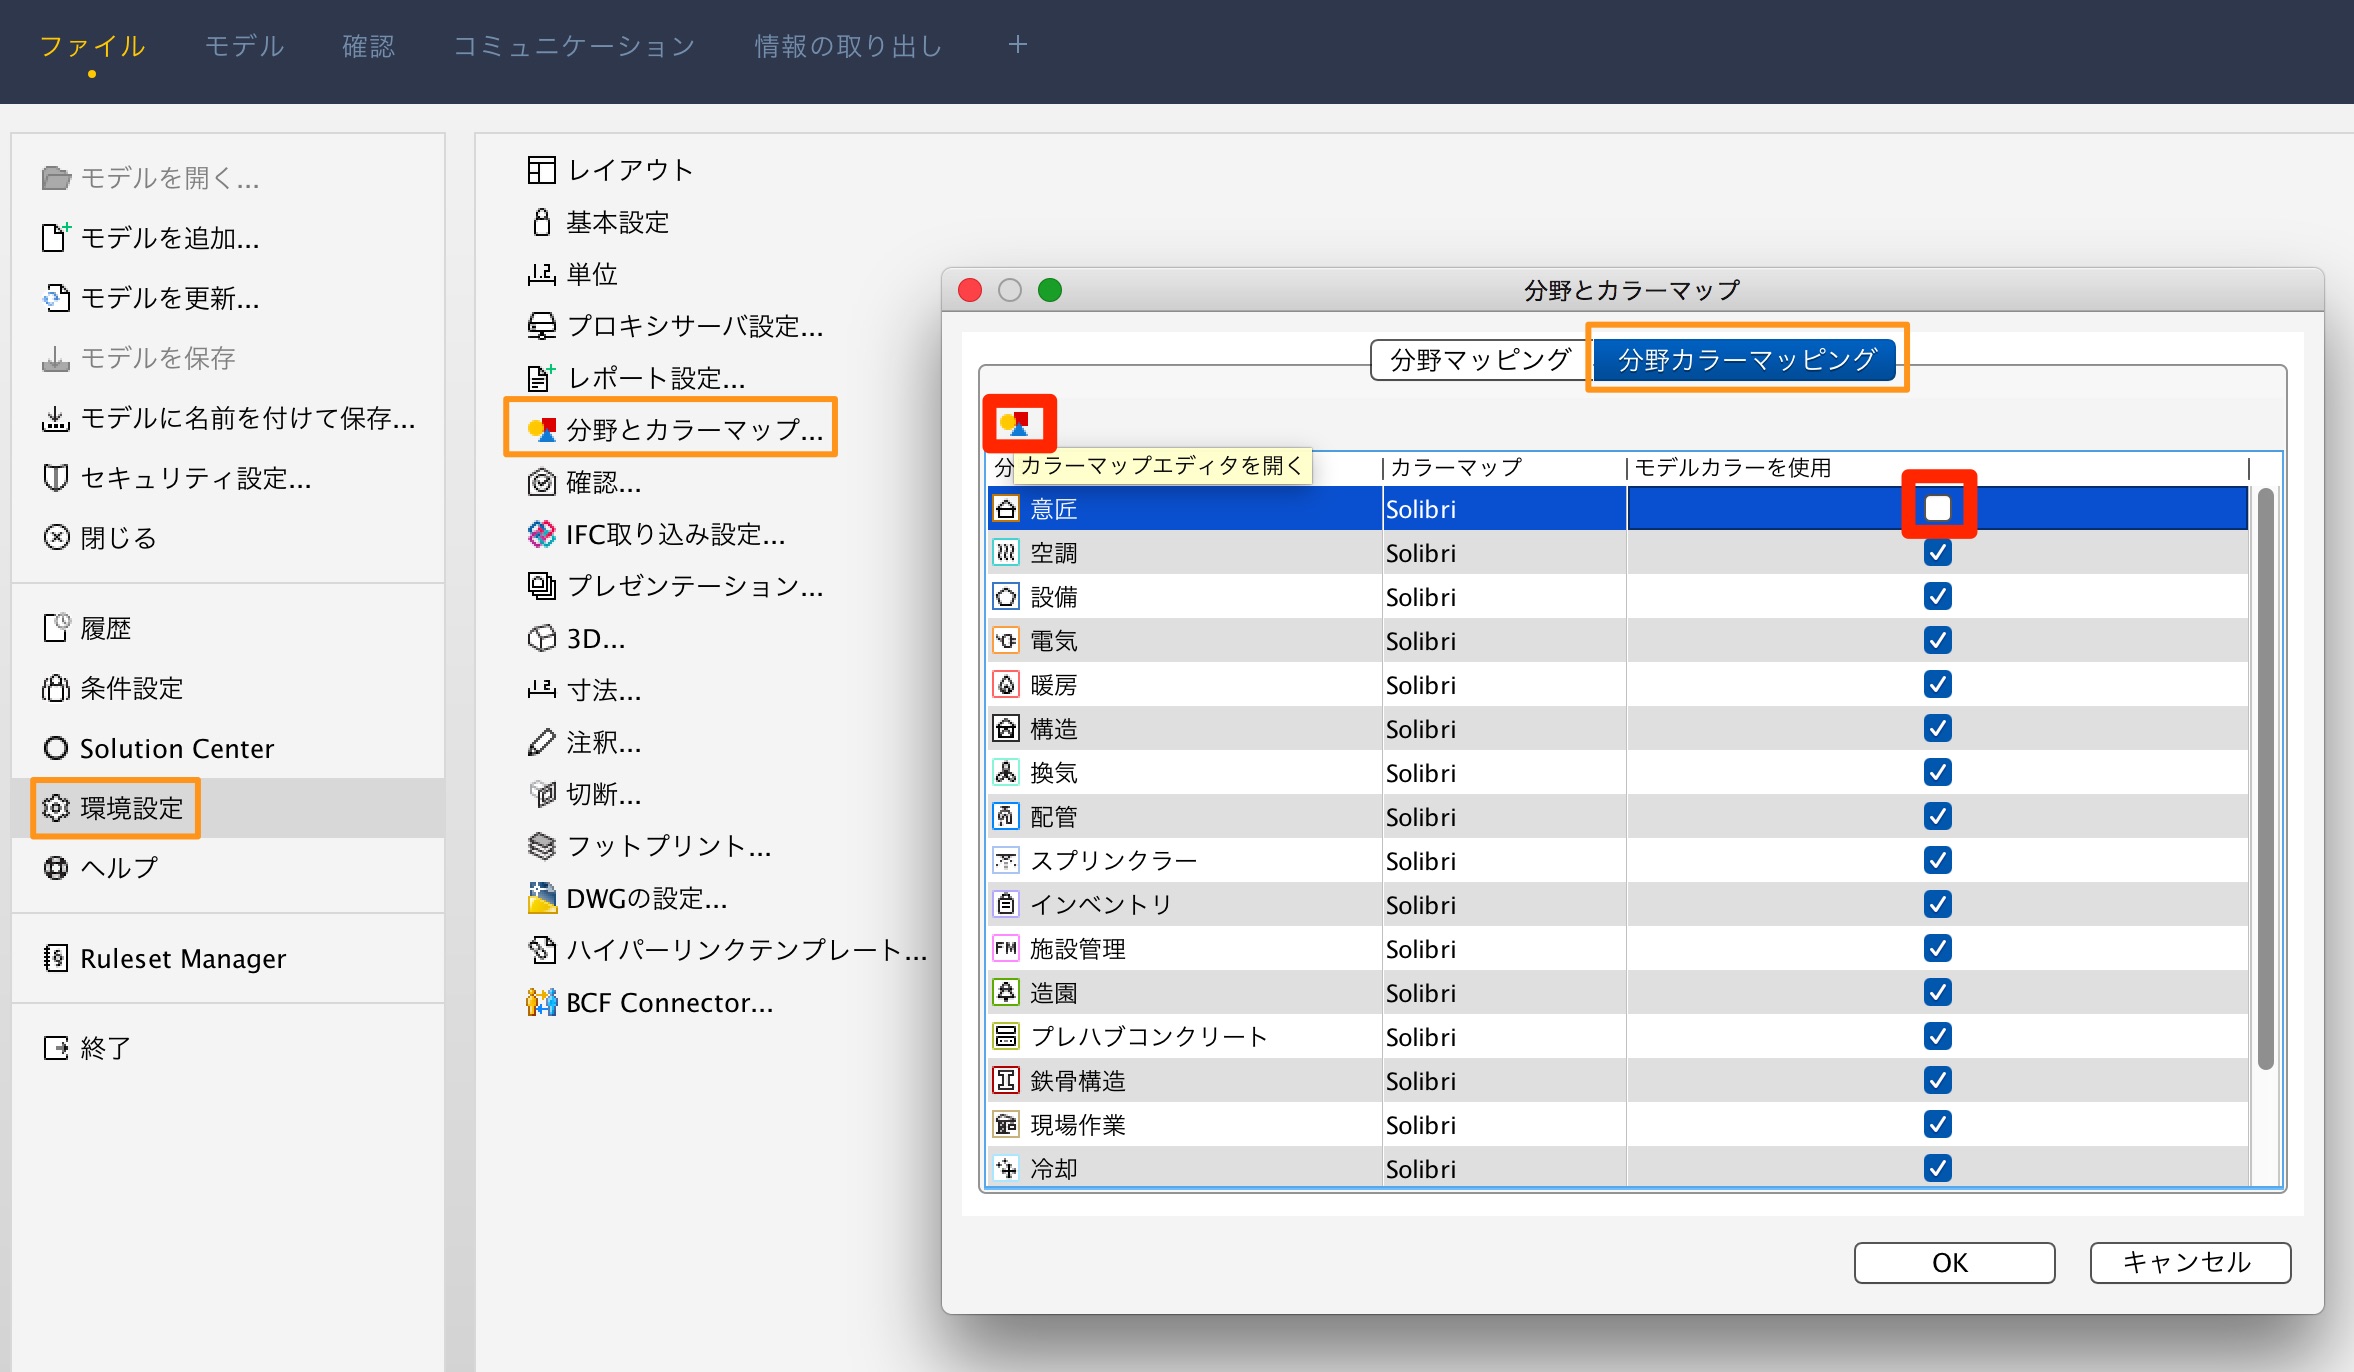
Task: Click the 単位 units icon
Action: [x=541, y=274]
